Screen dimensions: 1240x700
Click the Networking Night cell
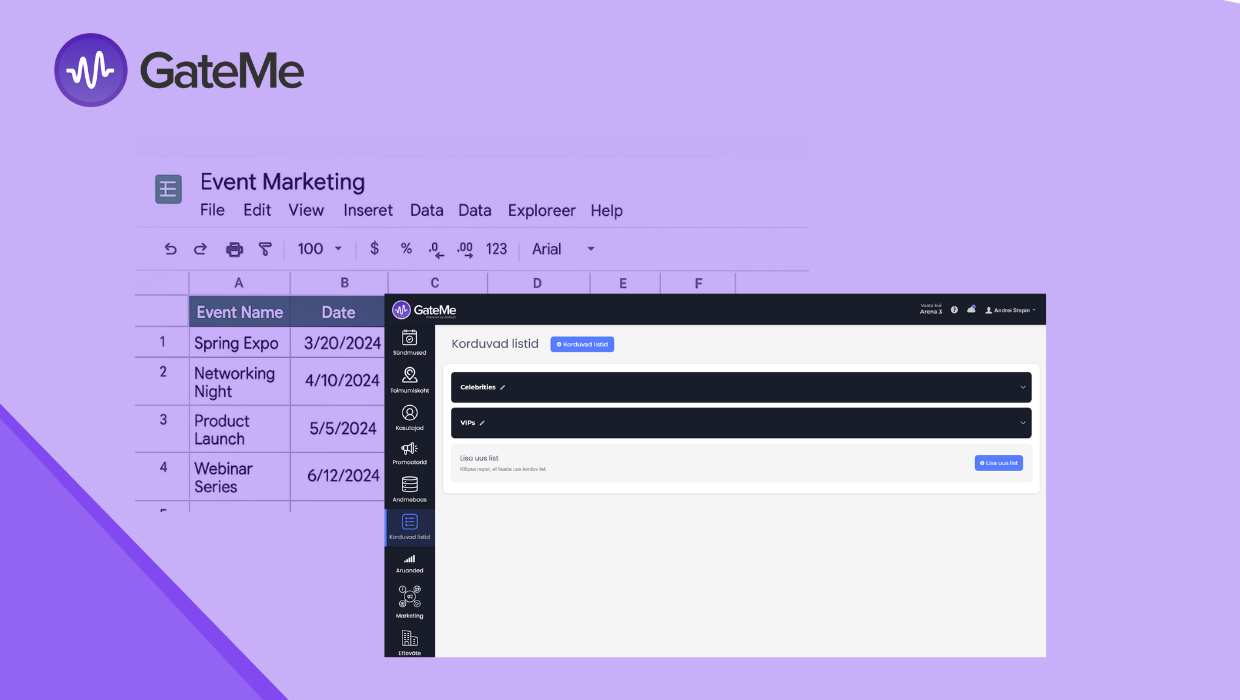pos(239,382)
